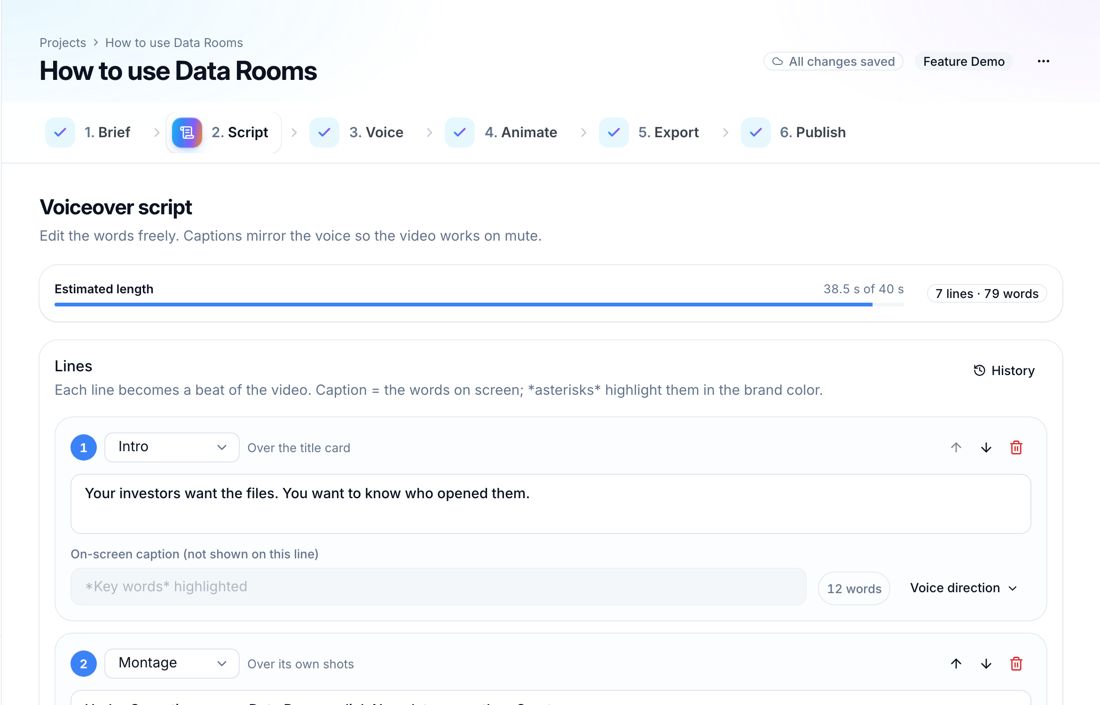Click the Animate step checkmark icon
Image resolution: width=1100 pixels, height=705 pixels.
[x=460, y=133]
